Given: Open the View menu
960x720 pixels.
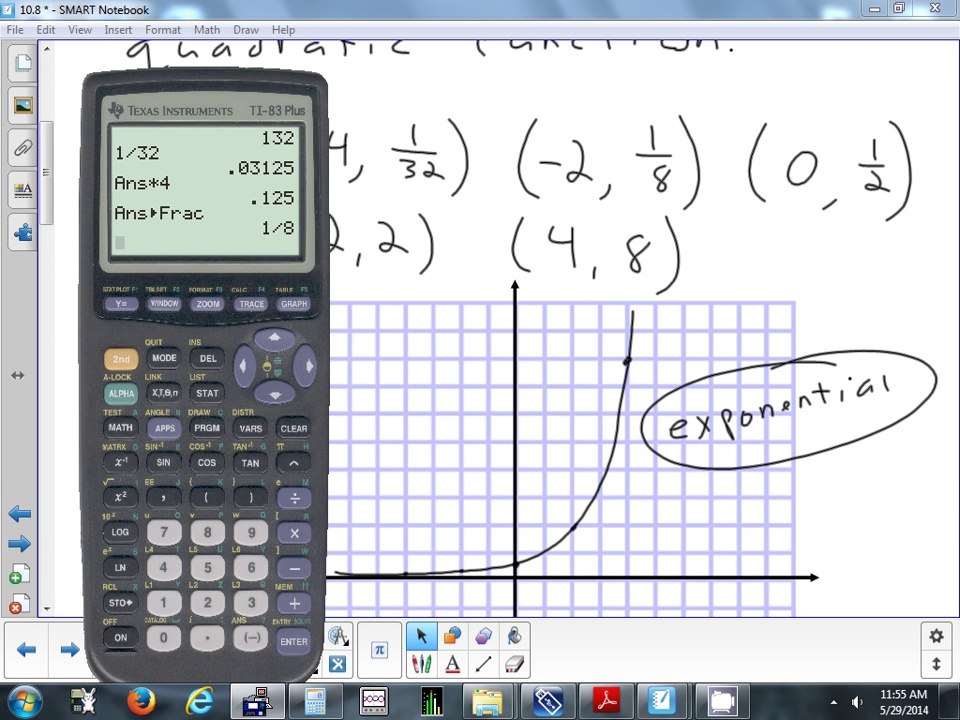Looking at the screenshot, I should coord(80,29).
